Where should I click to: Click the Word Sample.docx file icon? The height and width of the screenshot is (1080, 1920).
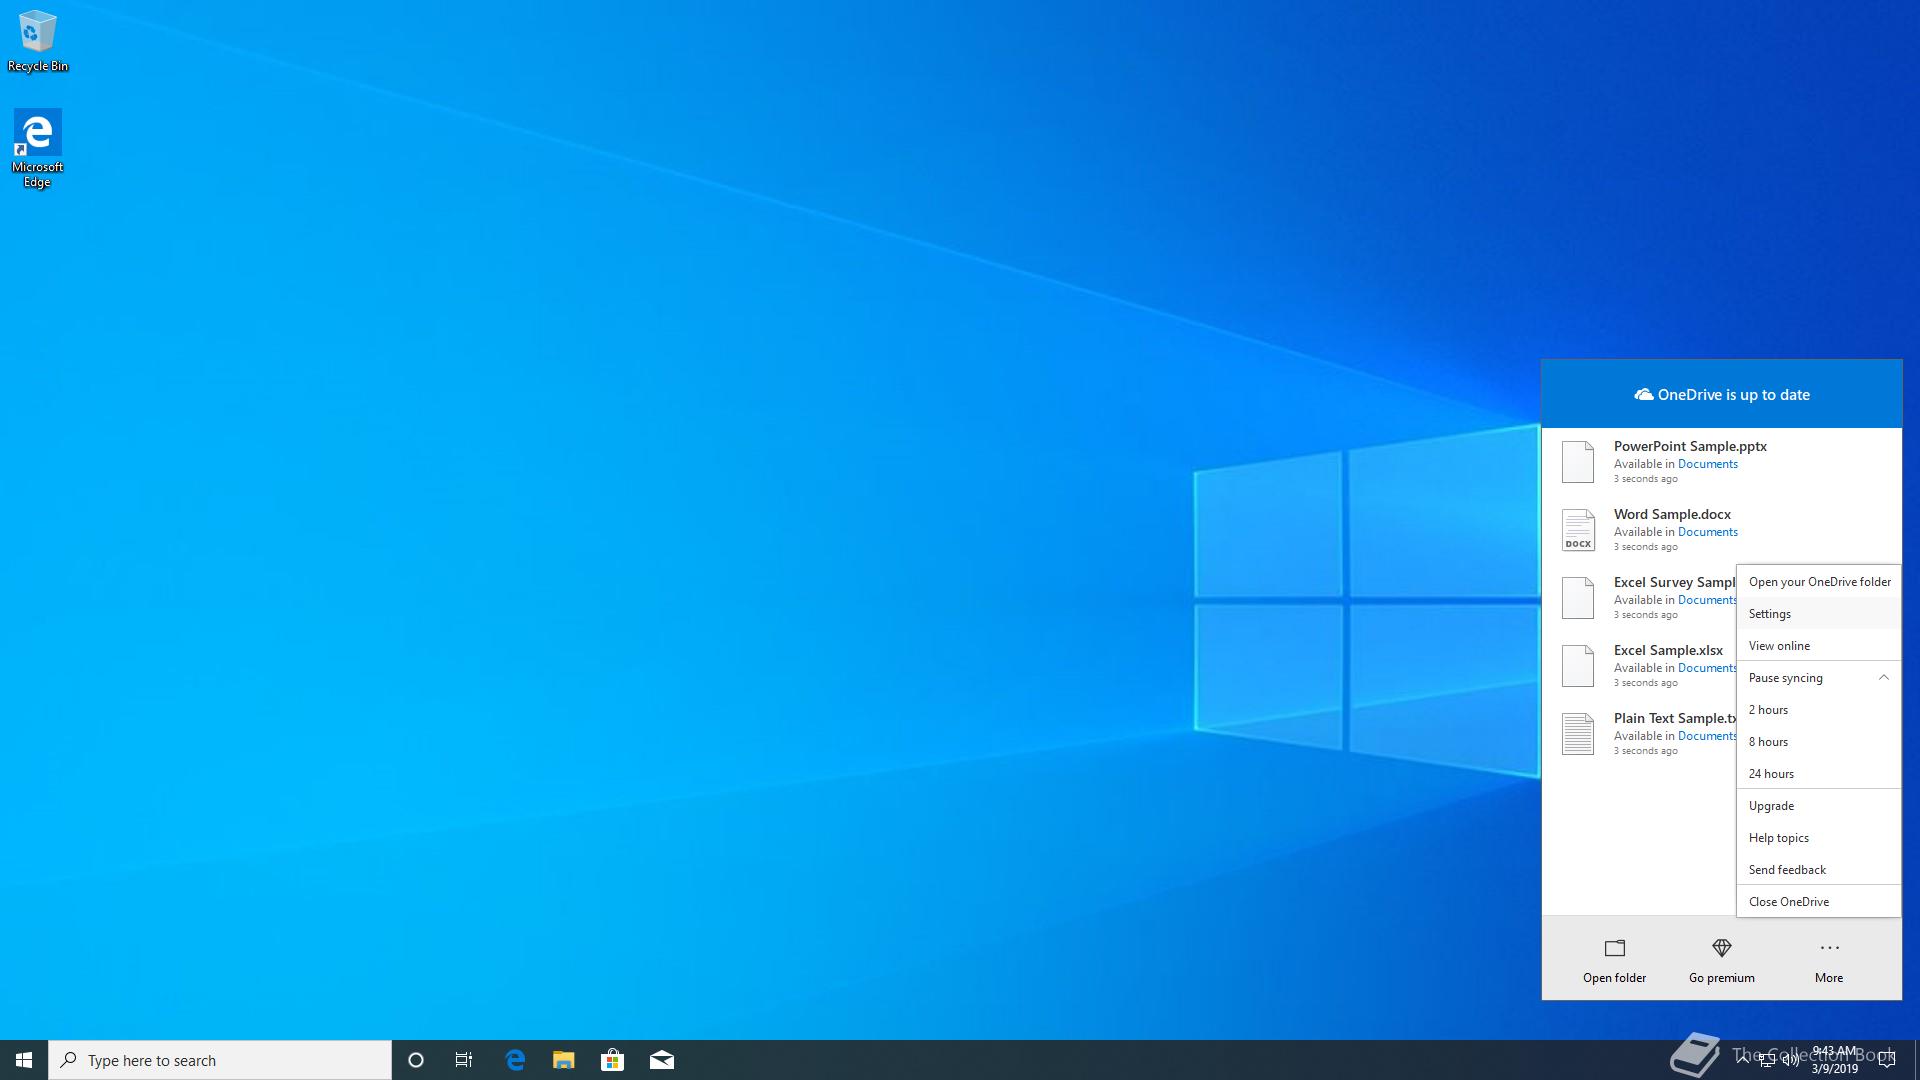pos(1578,530)
